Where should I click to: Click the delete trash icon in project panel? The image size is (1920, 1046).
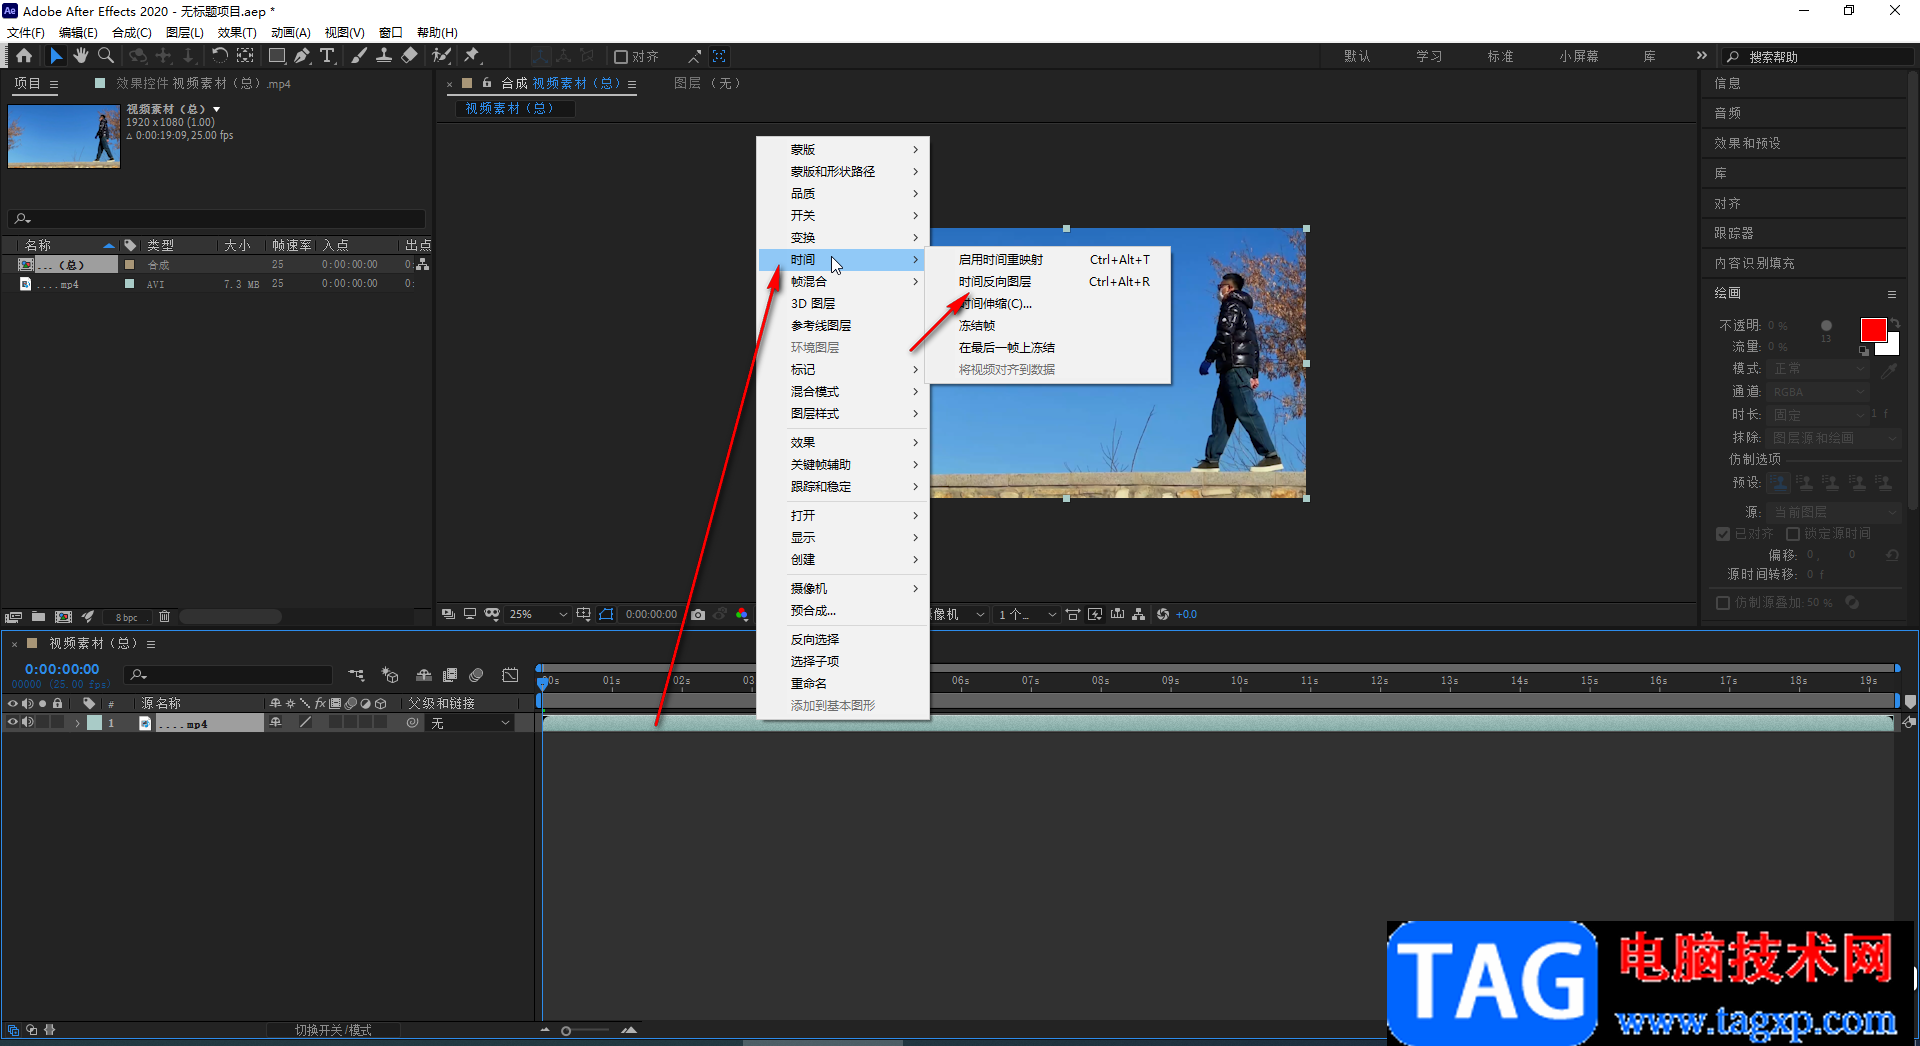165,617
